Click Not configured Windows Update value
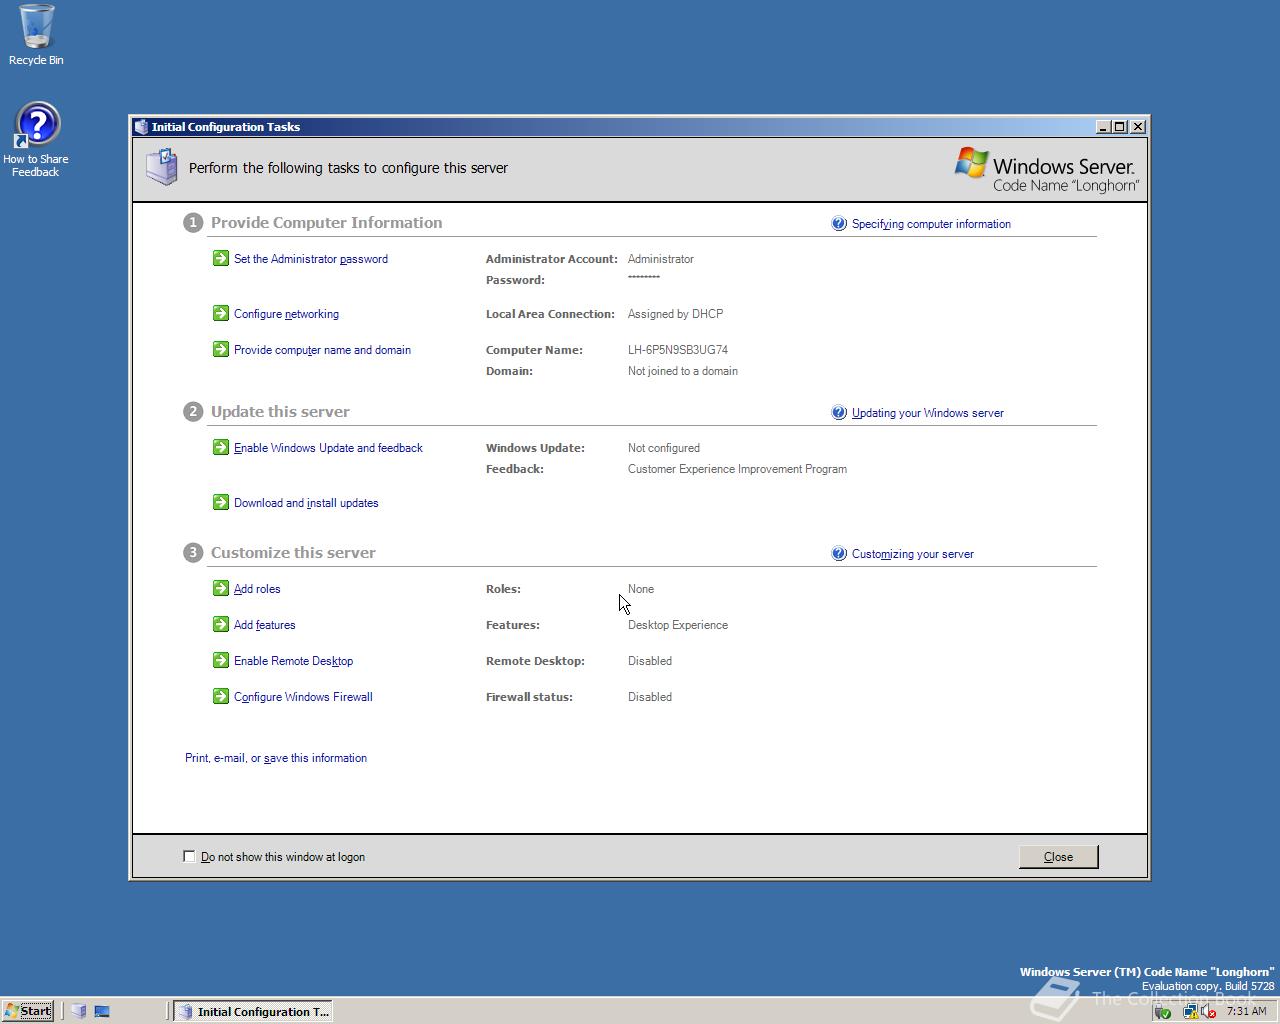The height and width of the screenshot is (1024, 1280). (664, 448)
